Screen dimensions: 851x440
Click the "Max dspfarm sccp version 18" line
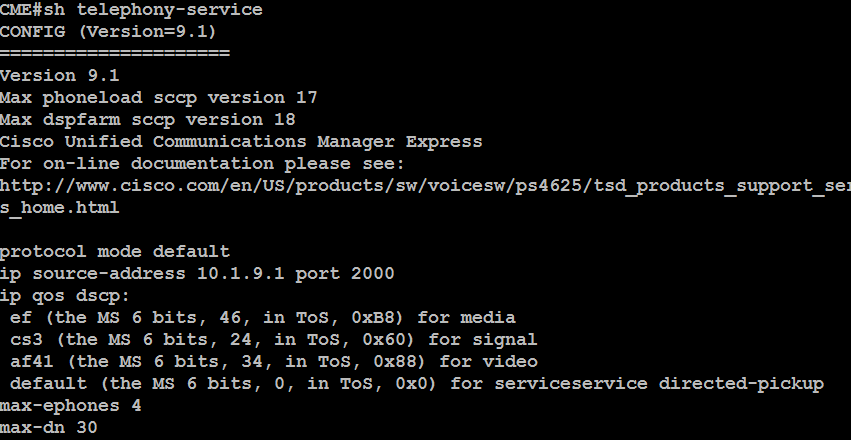click(x=153, y=119)
